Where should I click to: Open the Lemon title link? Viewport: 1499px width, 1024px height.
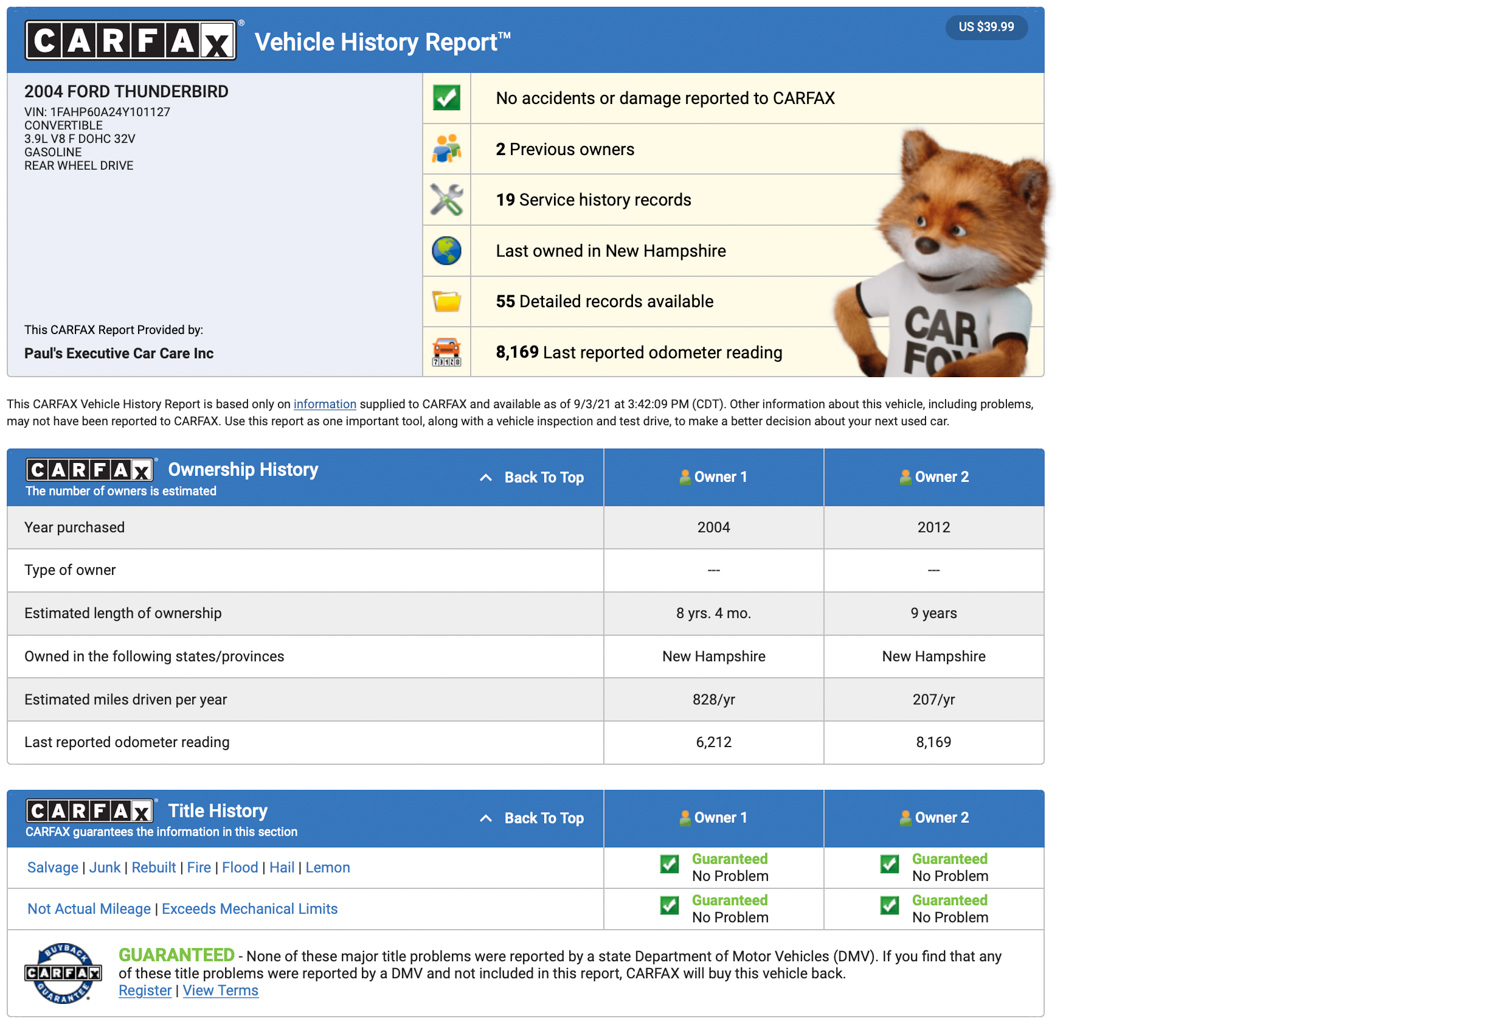(328, 868)
